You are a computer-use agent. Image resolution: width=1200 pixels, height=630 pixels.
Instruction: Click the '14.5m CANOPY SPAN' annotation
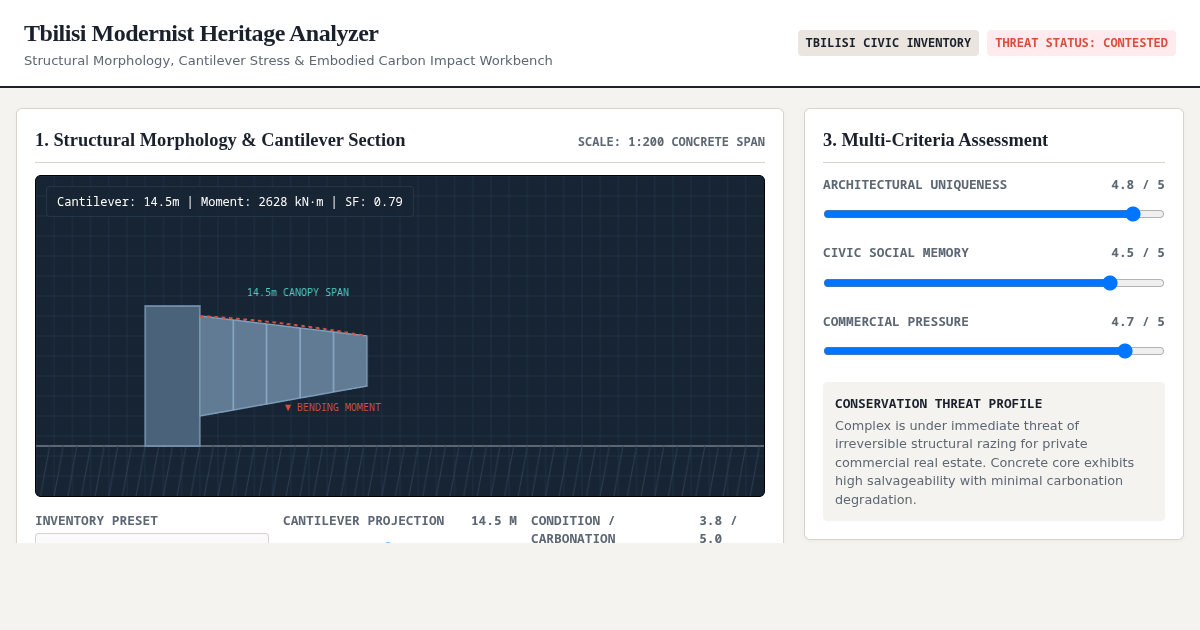298,293
